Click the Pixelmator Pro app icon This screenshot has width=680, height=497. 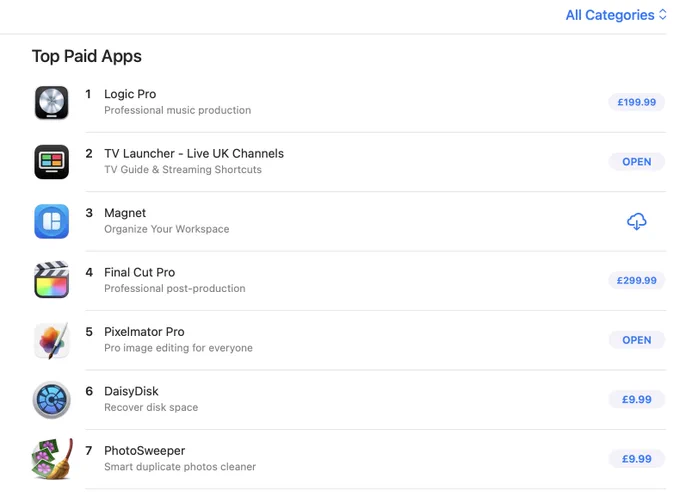52,340
